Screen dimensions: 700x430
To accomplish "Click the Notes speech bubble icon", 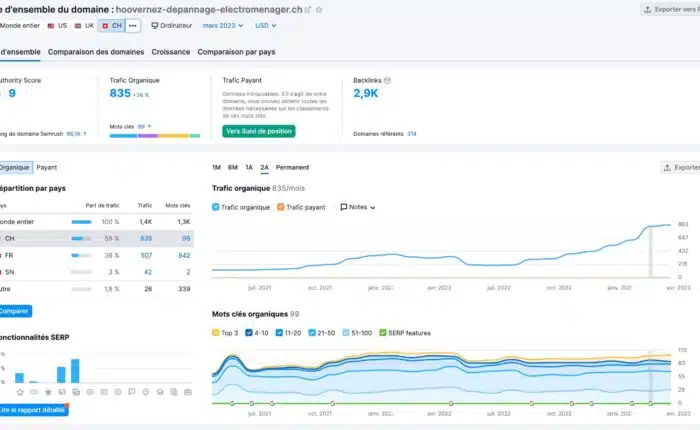I will 344,207.
